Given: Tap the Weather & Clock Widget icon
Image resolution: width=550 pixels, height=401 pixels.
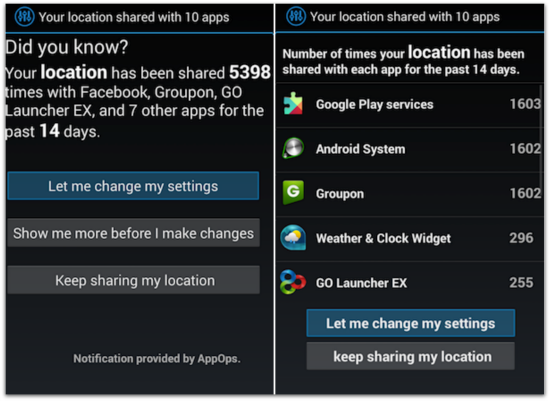Looking at the screenshot, I should [x=293, y=238].
